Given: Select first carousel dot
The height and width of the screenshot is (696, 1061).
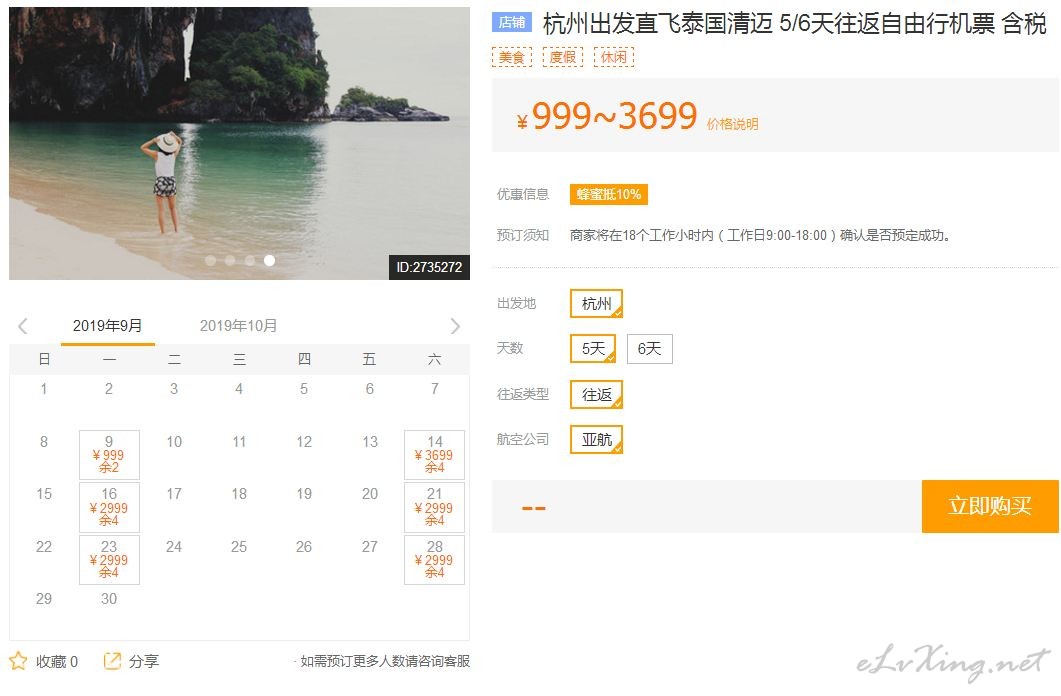Looking at the screenshot, I should [210, 260].
